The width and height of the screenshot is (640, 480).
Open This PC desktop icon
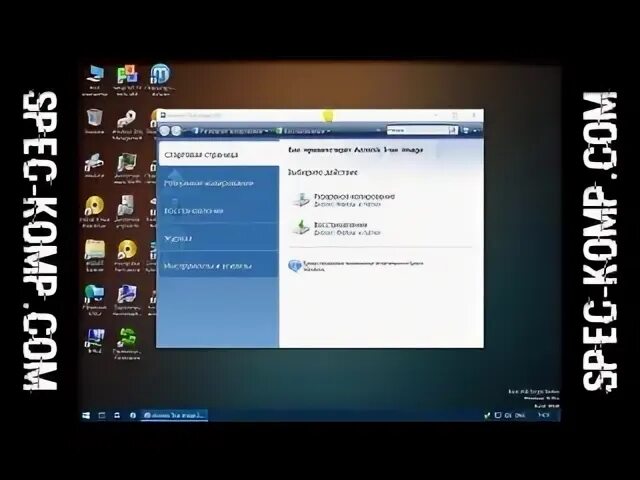(x=95, y=80)
